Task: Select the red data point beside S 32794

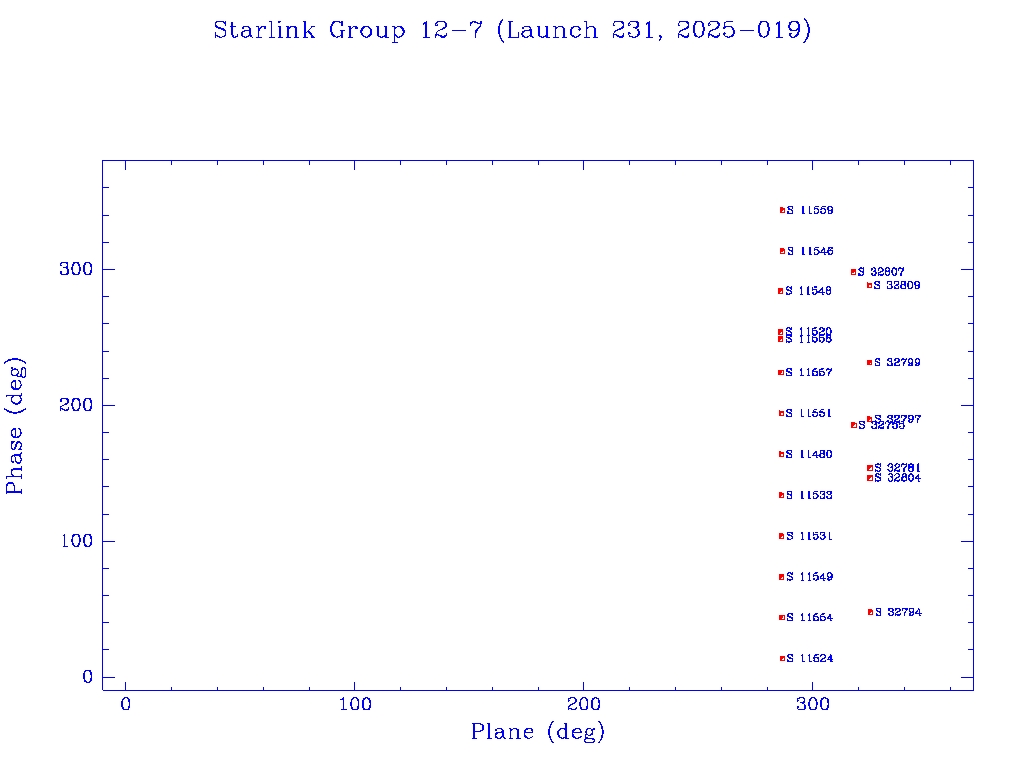Action: (871, 613)
